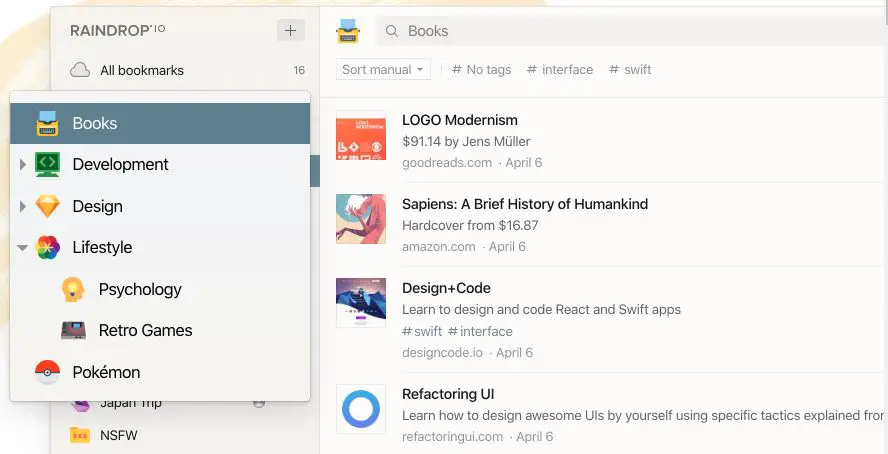Open the Refactoring UI bookmark title
The height and width of the screenshot is (454, 888).
pos(449,394)
